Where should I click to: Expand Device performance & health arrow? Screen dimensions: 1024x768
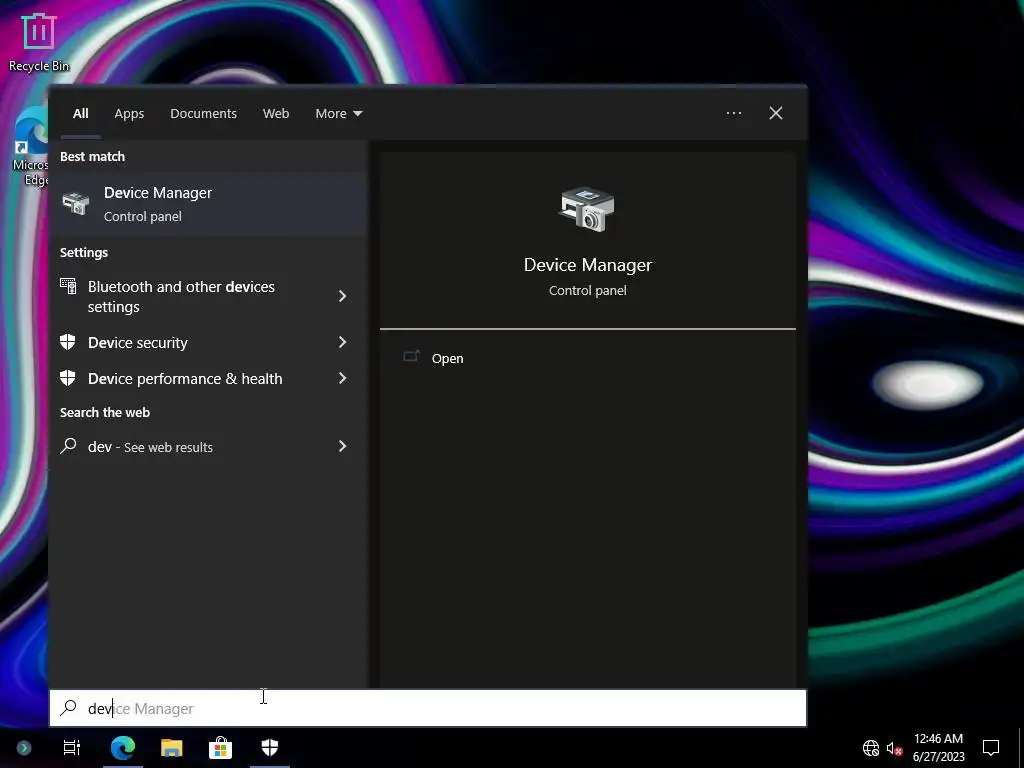[342, 378]
